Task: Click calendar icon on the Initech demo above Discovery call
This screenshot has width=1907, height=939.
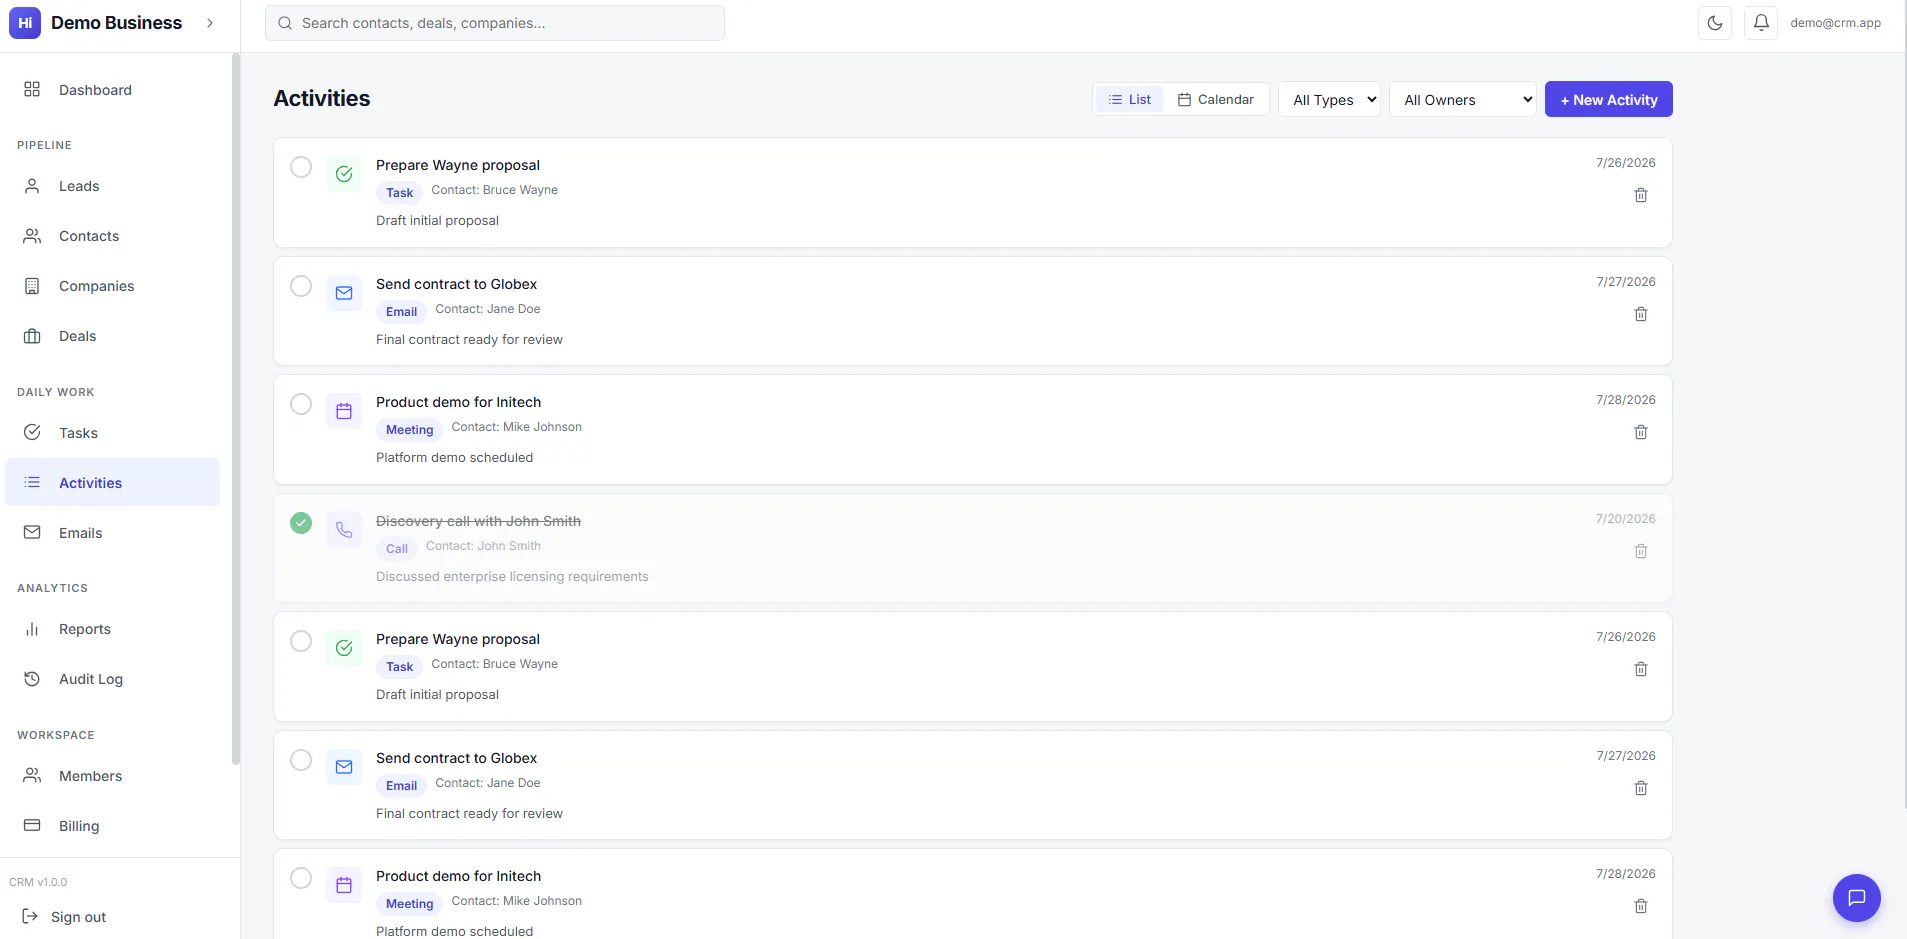Action: (x=344, y=411)
